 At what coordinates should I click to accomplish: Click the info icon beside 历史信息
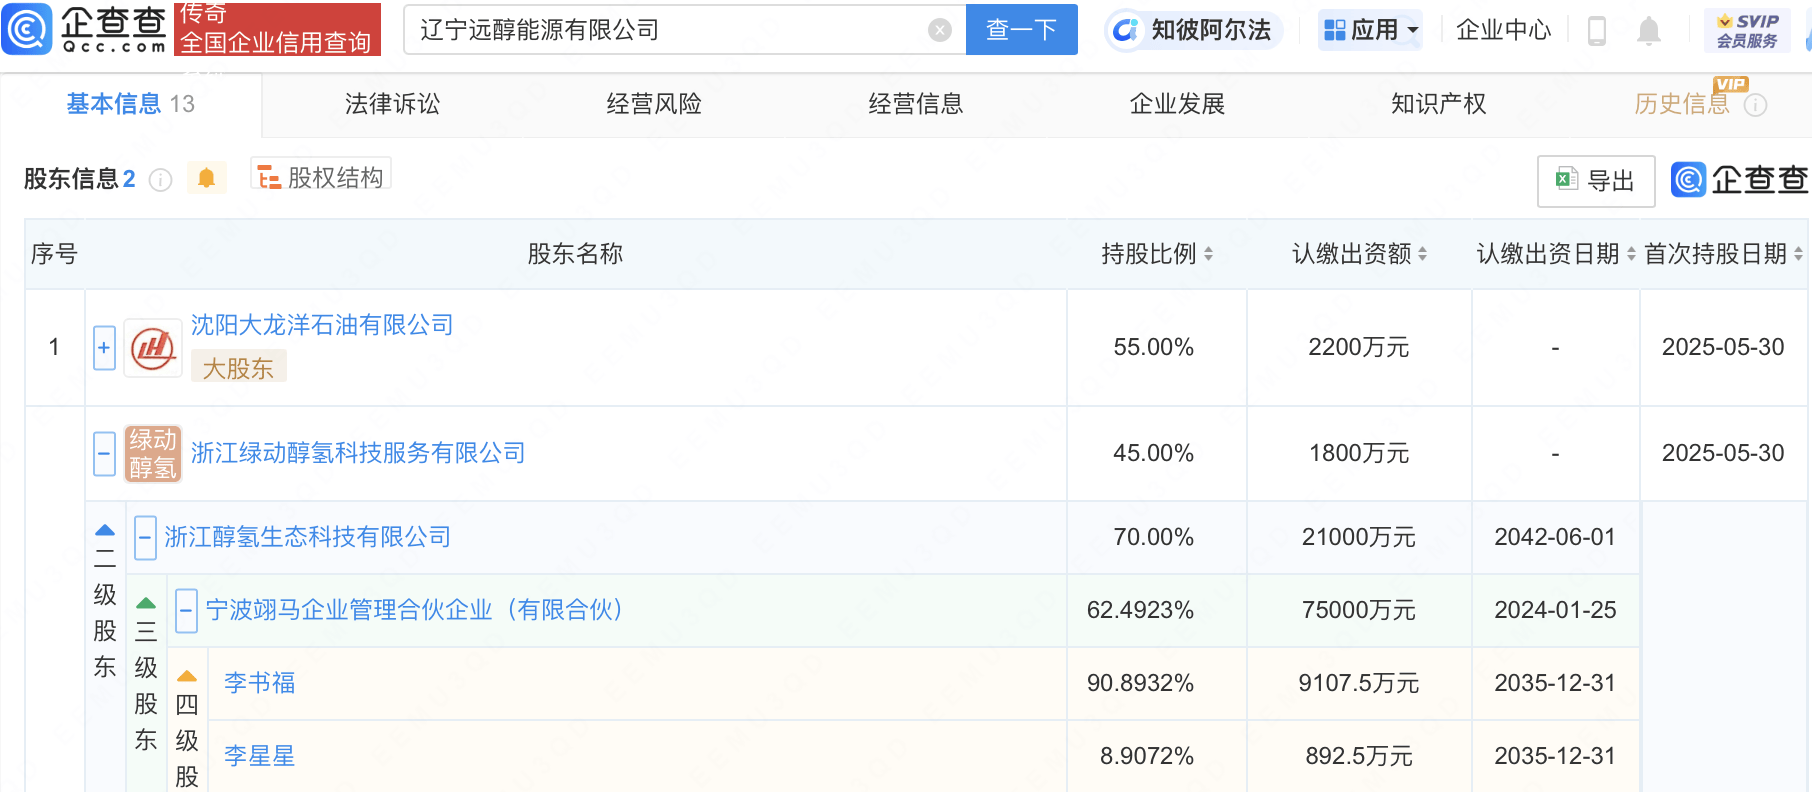pyautogui.click(x=1755, y=105)
